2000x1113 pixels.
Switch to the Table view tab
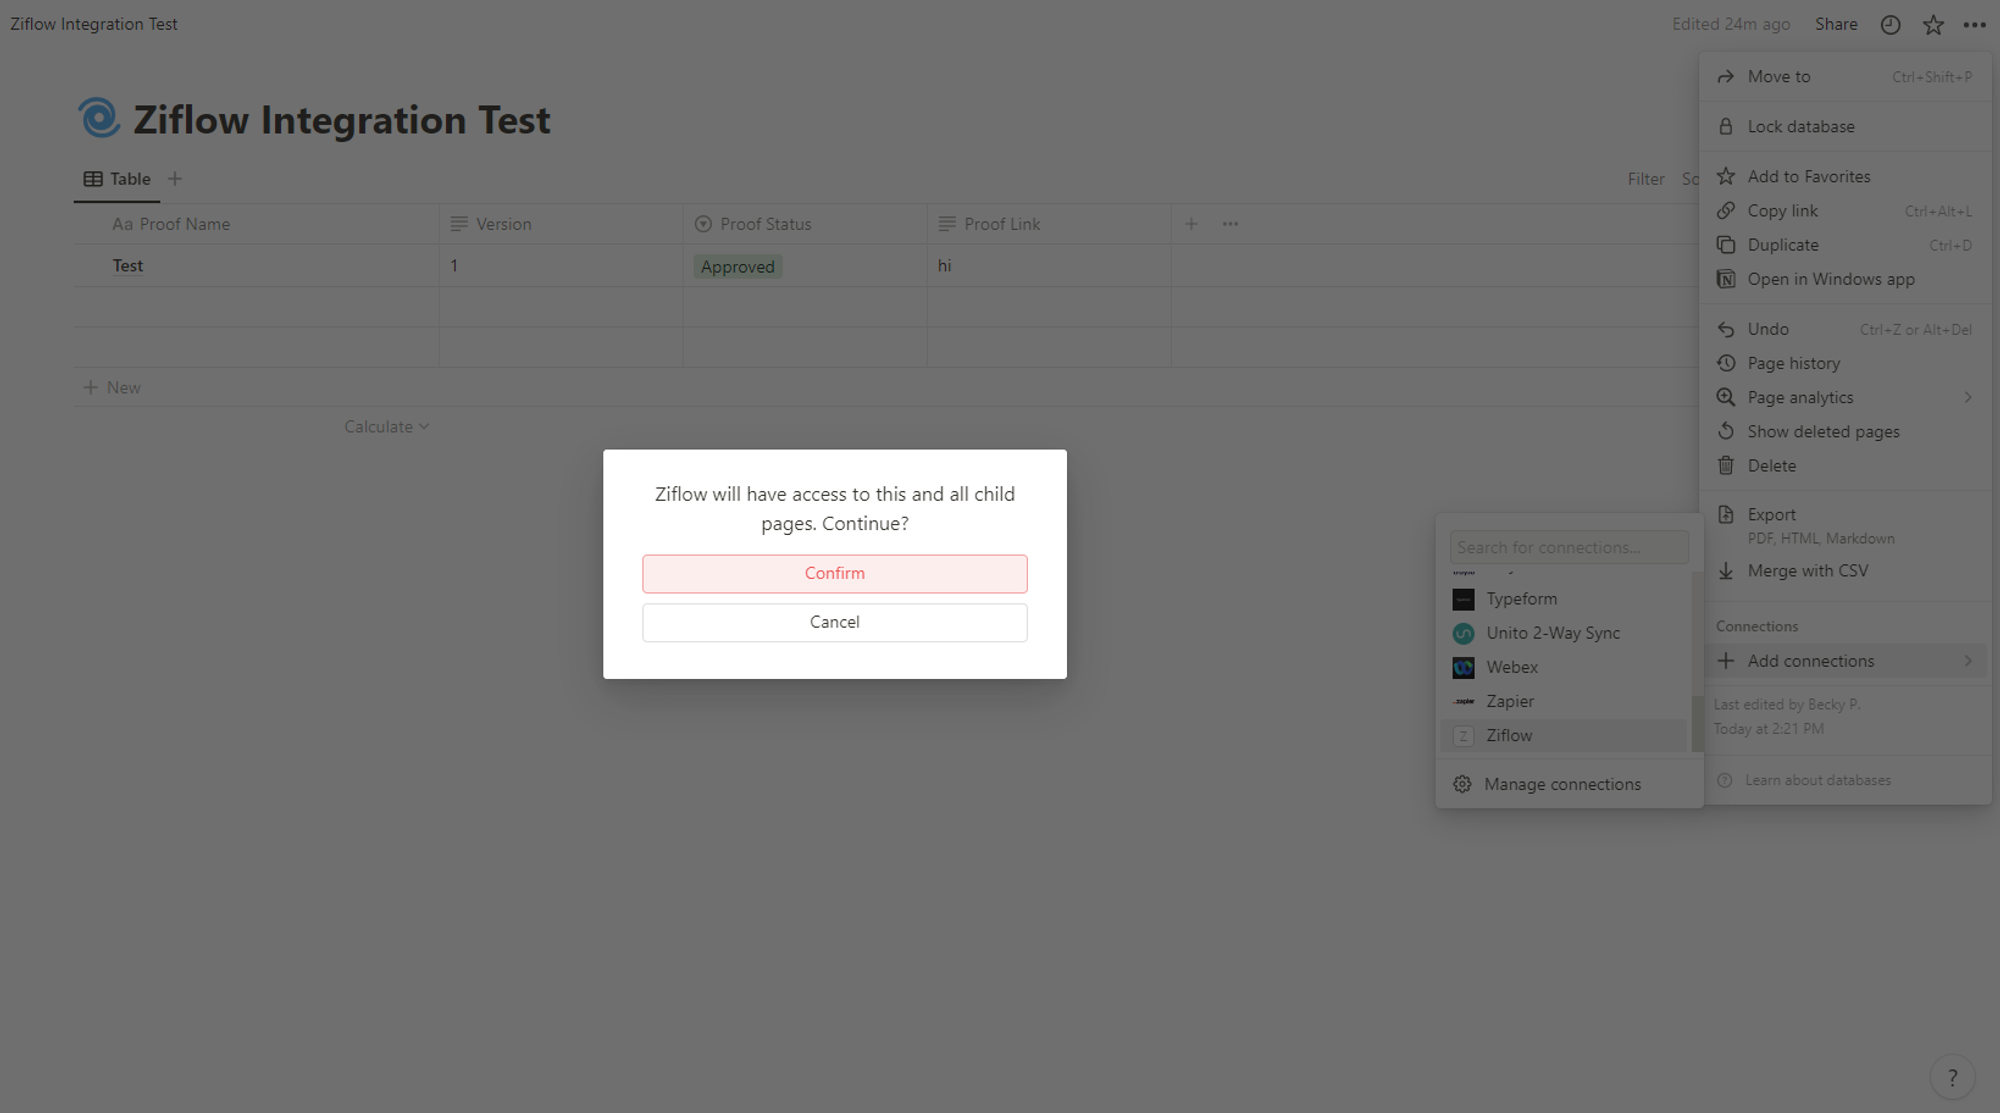[x=117, y=179]
